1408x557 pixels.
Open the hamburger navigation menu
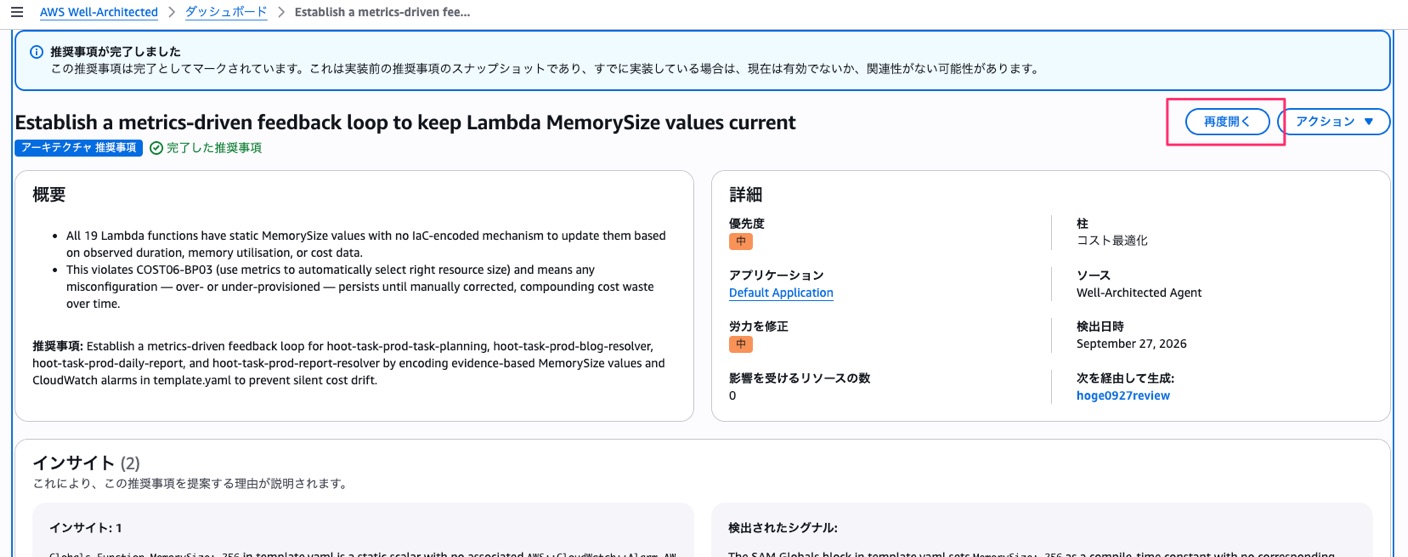[x=17, y=12]
